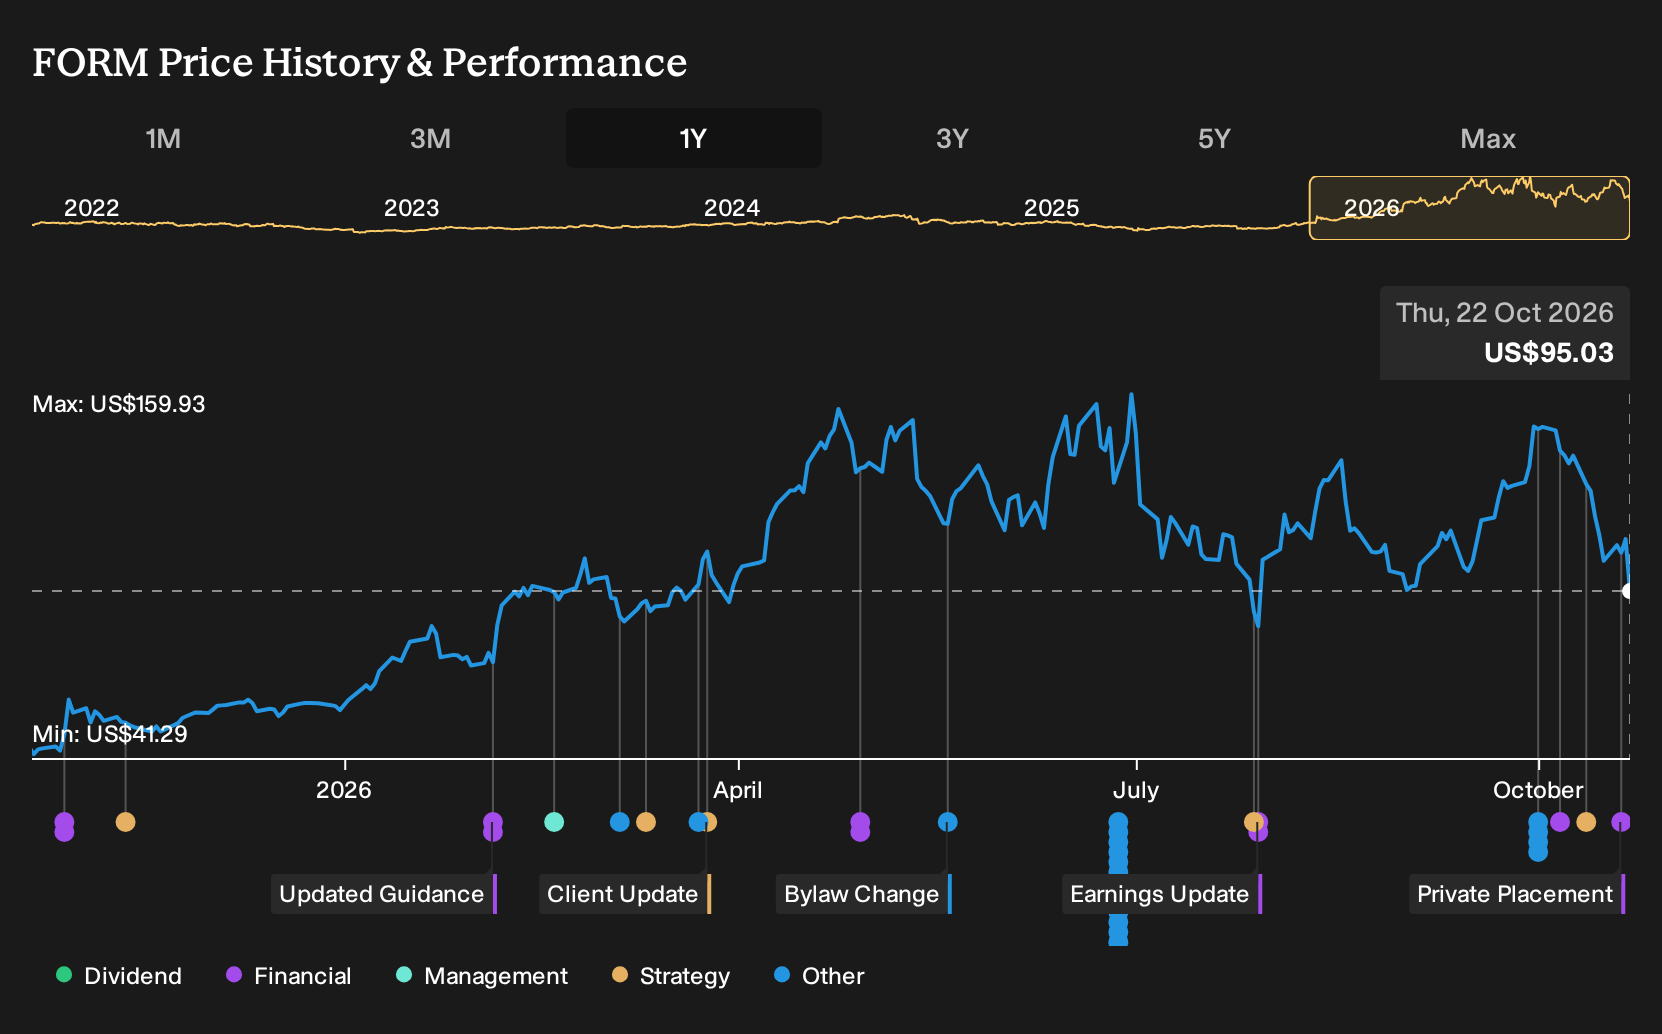Click the FORM Price History & Performance heading
Image resolution: width=1662 pixels, height=1034 pixels.
tap(360, 62)
